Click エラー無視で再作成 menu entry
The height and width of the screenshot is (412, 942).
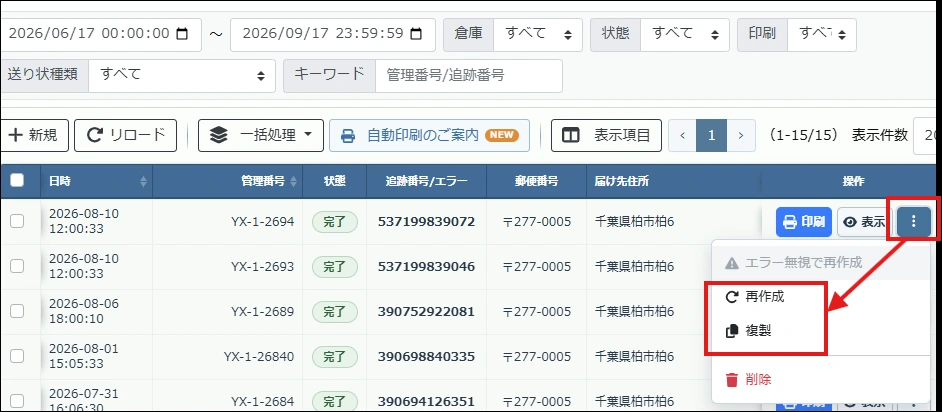pos(821,262)
